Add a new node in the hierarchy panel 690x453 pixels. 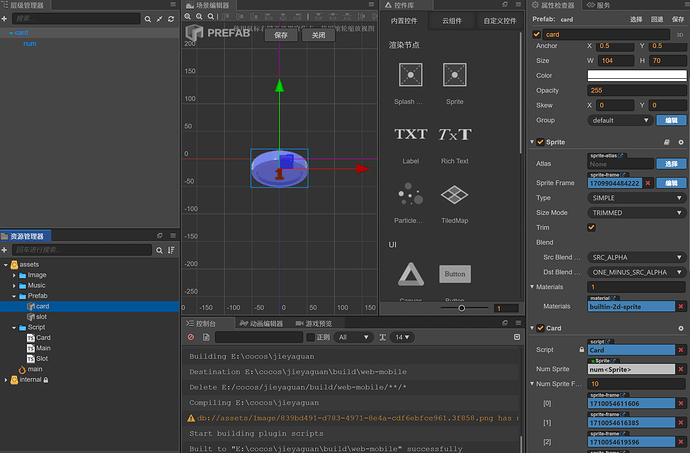tap(4, 19)
